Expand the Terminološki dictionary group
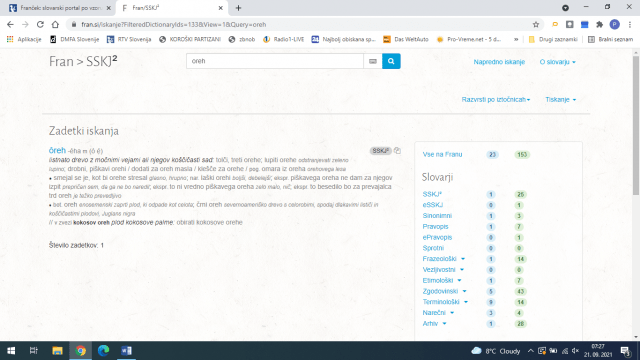Screen dimensions: 640x360 pos(466,302)
